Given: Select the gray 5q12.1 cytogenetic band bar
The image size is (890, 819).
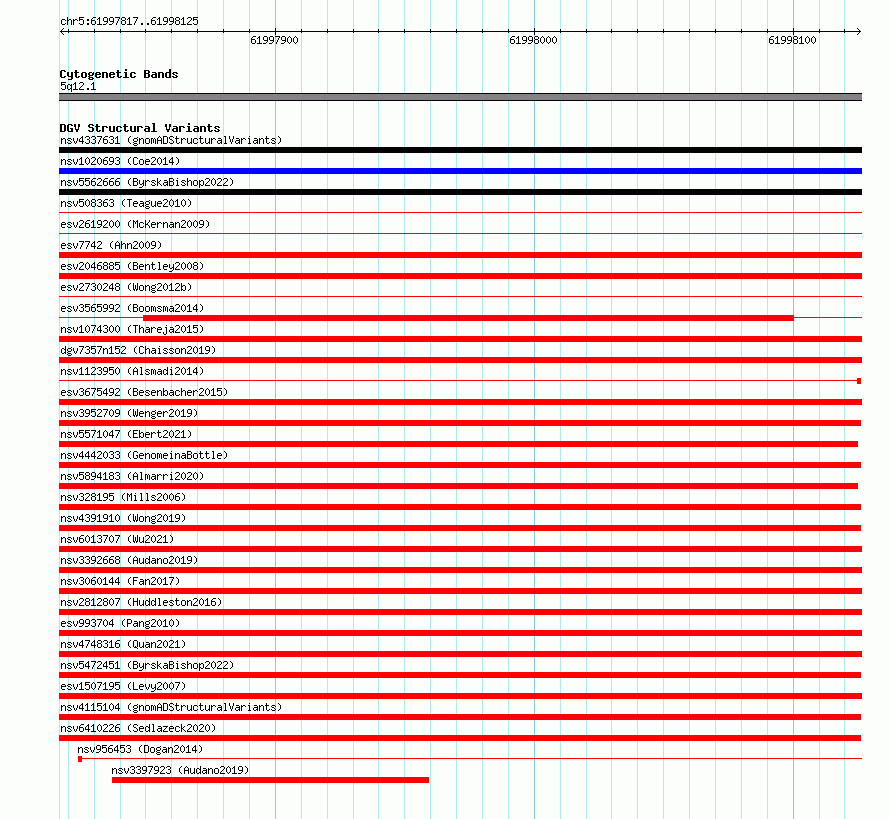Looking at the screenshot, I should [x=460, y=97].
